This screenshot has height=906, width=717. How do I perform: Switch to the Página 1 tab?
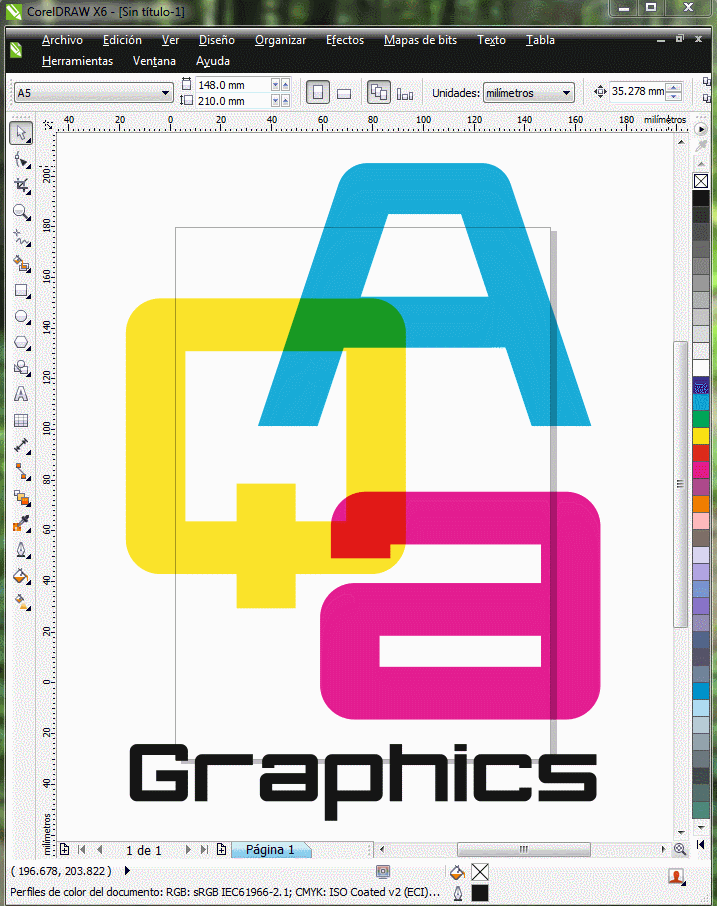click(270, 849)
